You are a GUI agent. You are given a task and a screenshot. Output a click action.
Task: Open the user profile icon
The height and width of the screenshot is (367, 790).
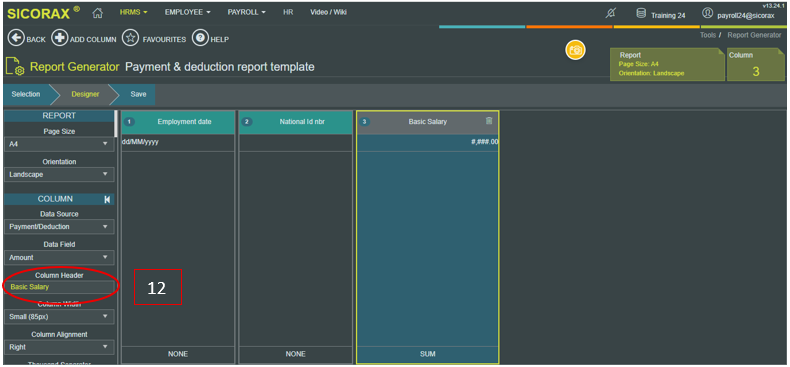tap(708, 13)
